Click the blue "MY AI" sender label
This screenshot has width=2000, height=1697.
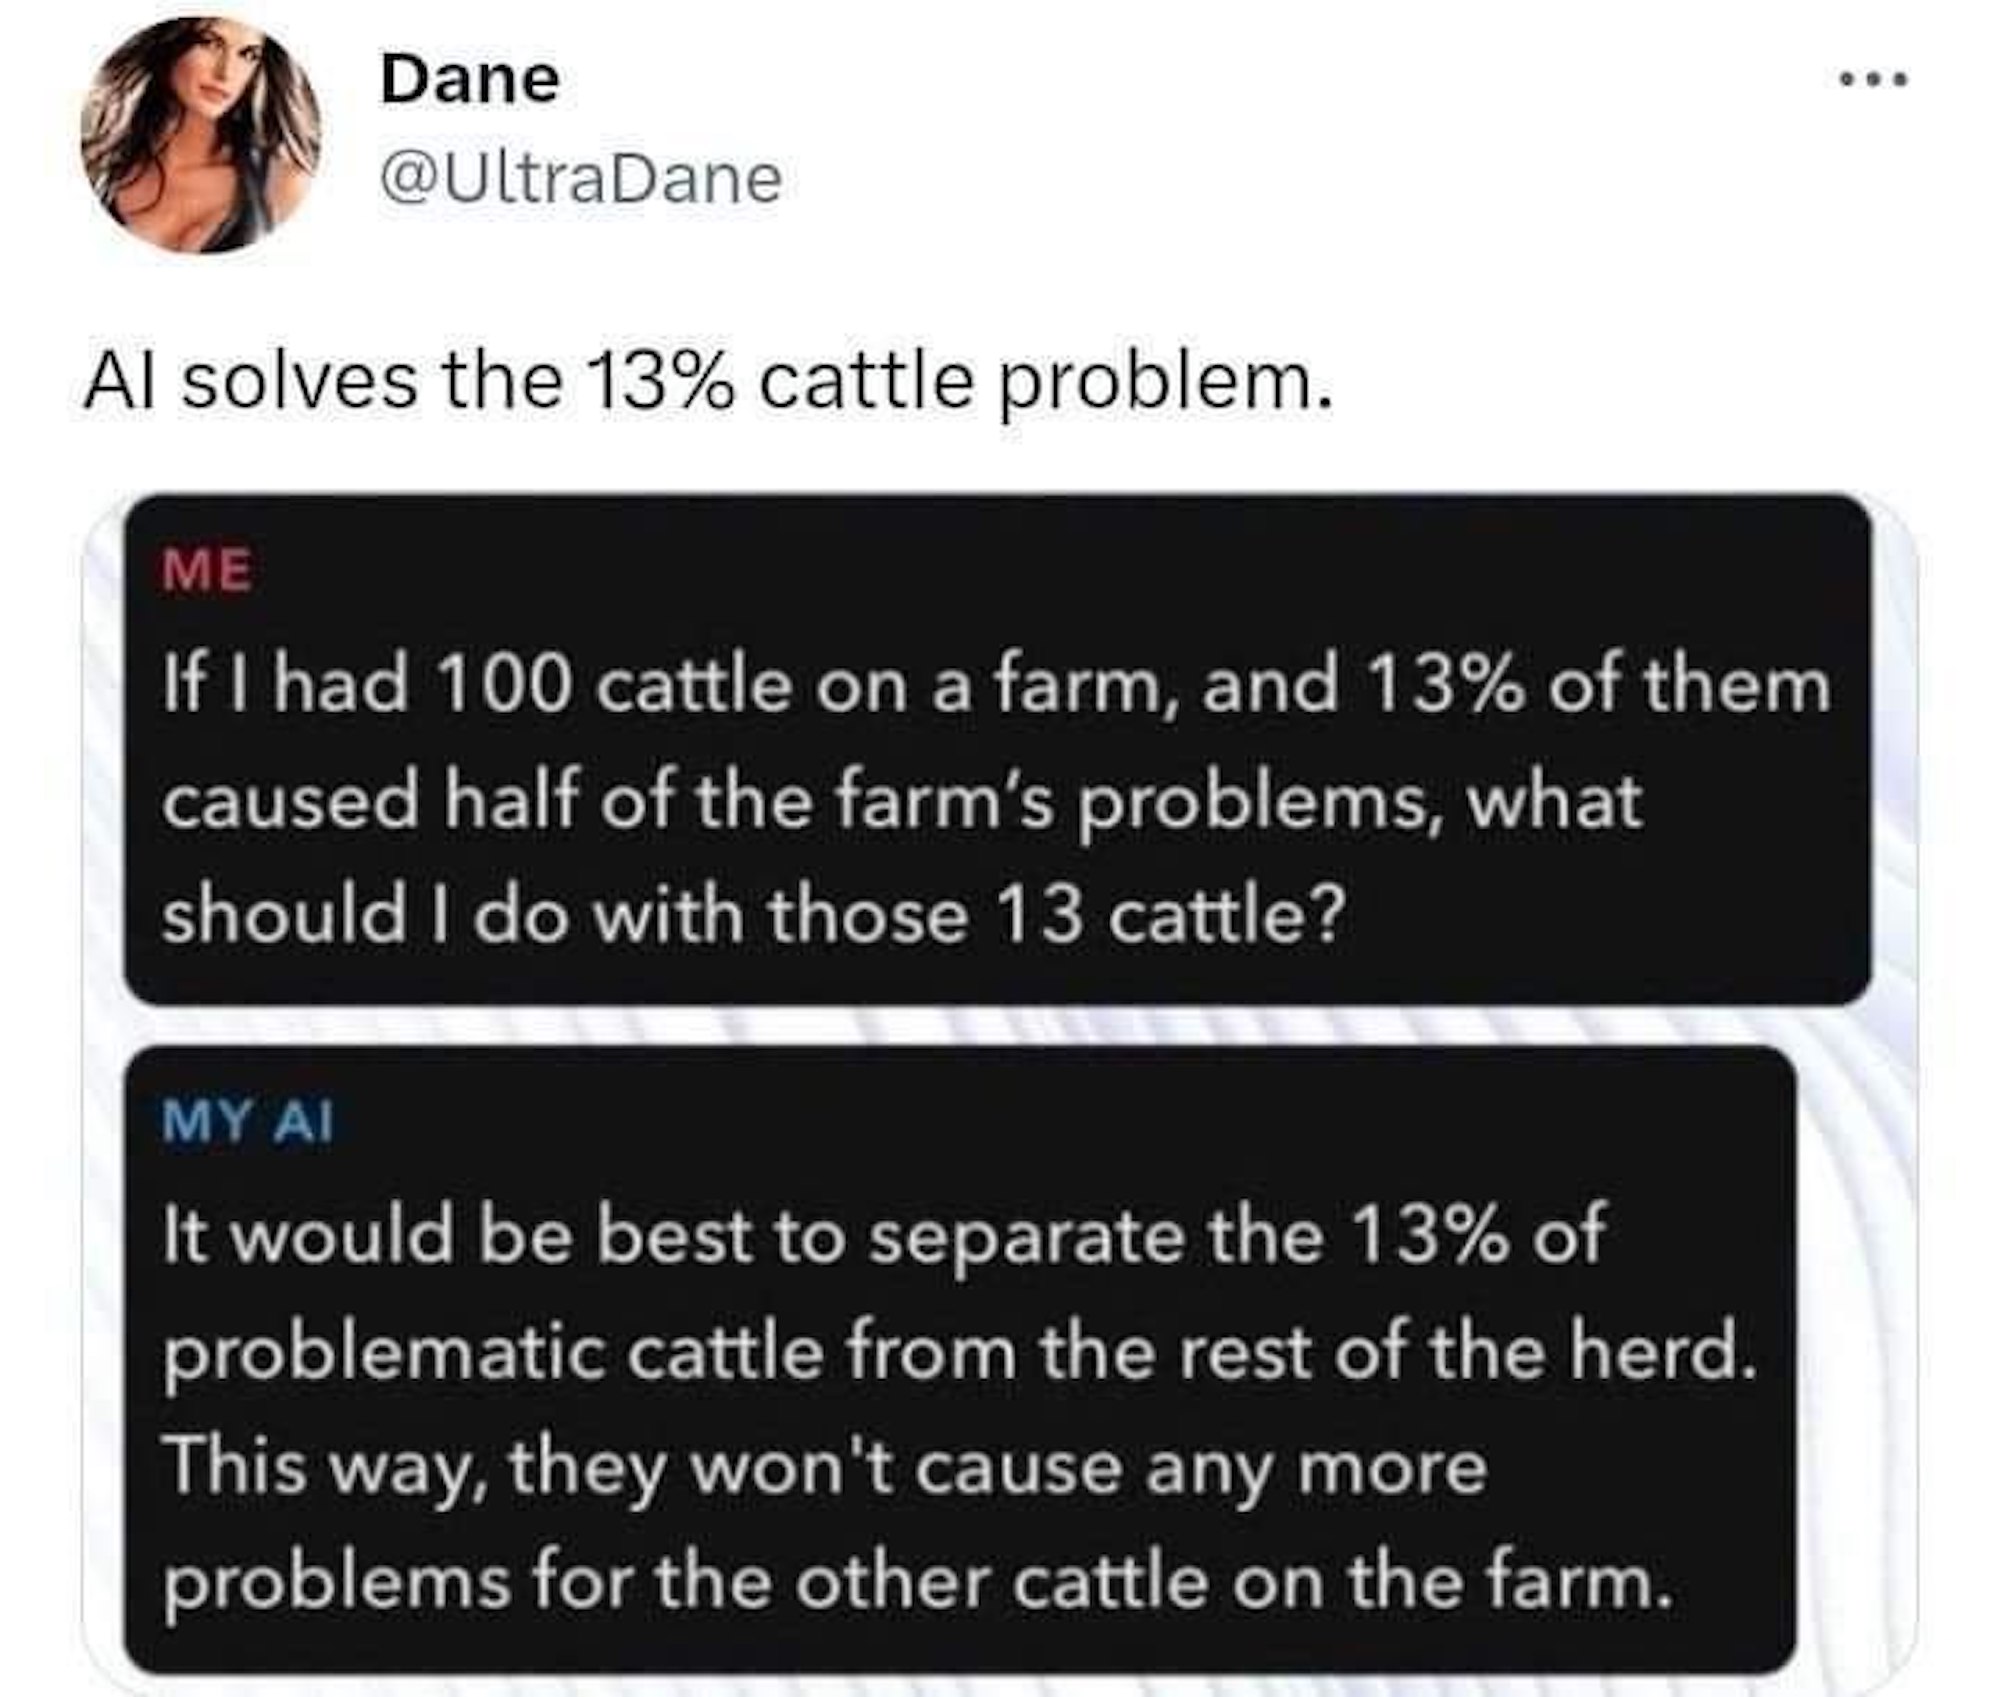[x=247, y=1123]
